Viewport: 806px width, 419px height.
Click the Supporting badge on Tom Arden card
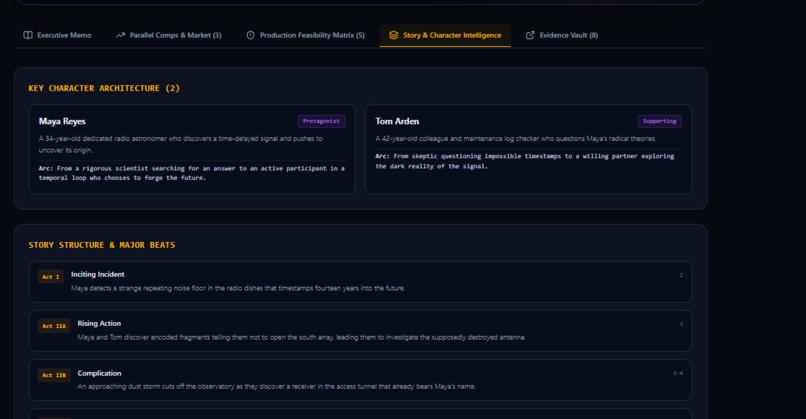point(660,121)
